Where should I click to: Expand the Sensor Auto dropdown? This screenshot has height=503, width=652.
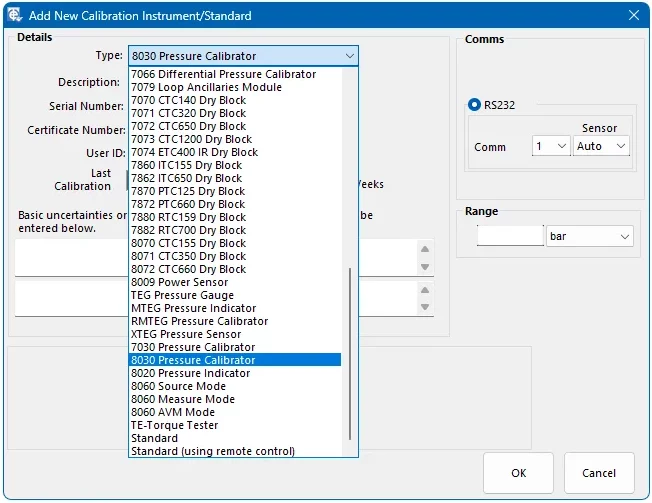point(602,146)
